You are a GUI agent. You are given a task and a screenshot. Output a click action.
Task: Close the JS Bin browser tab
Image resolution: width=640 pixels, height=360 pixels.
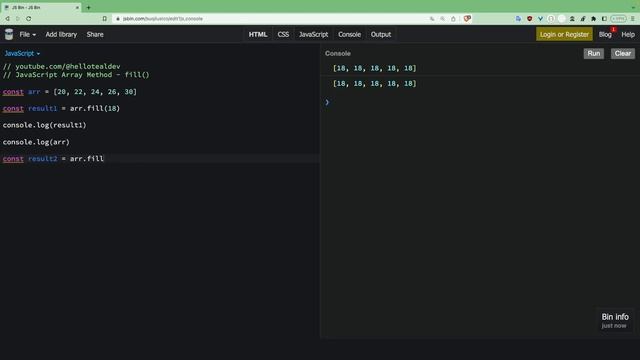tap(77, 7)
